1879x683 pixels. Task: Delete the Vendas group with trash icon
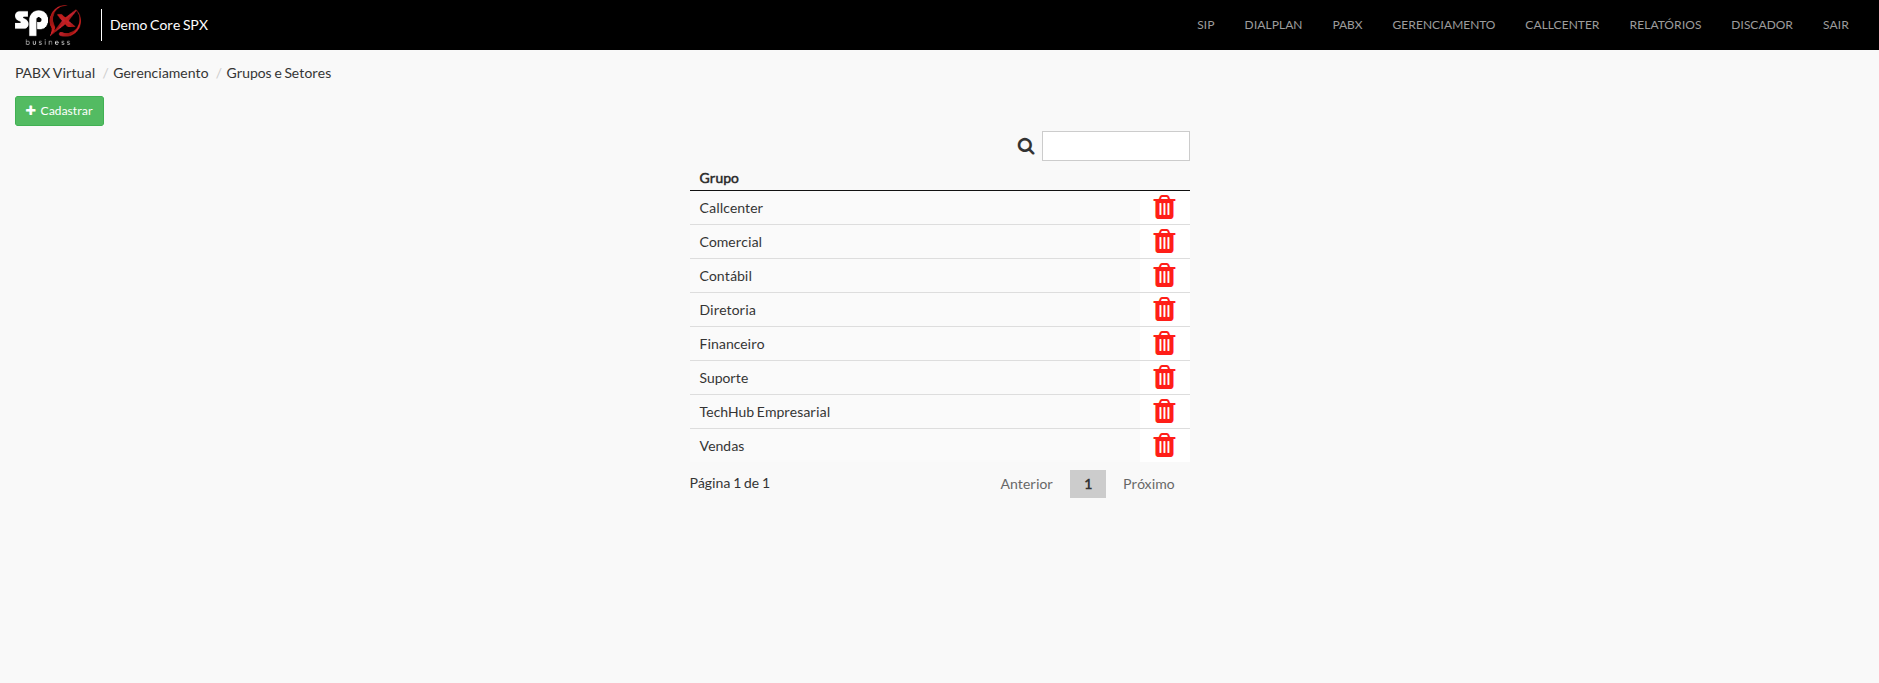point(1164,446)
